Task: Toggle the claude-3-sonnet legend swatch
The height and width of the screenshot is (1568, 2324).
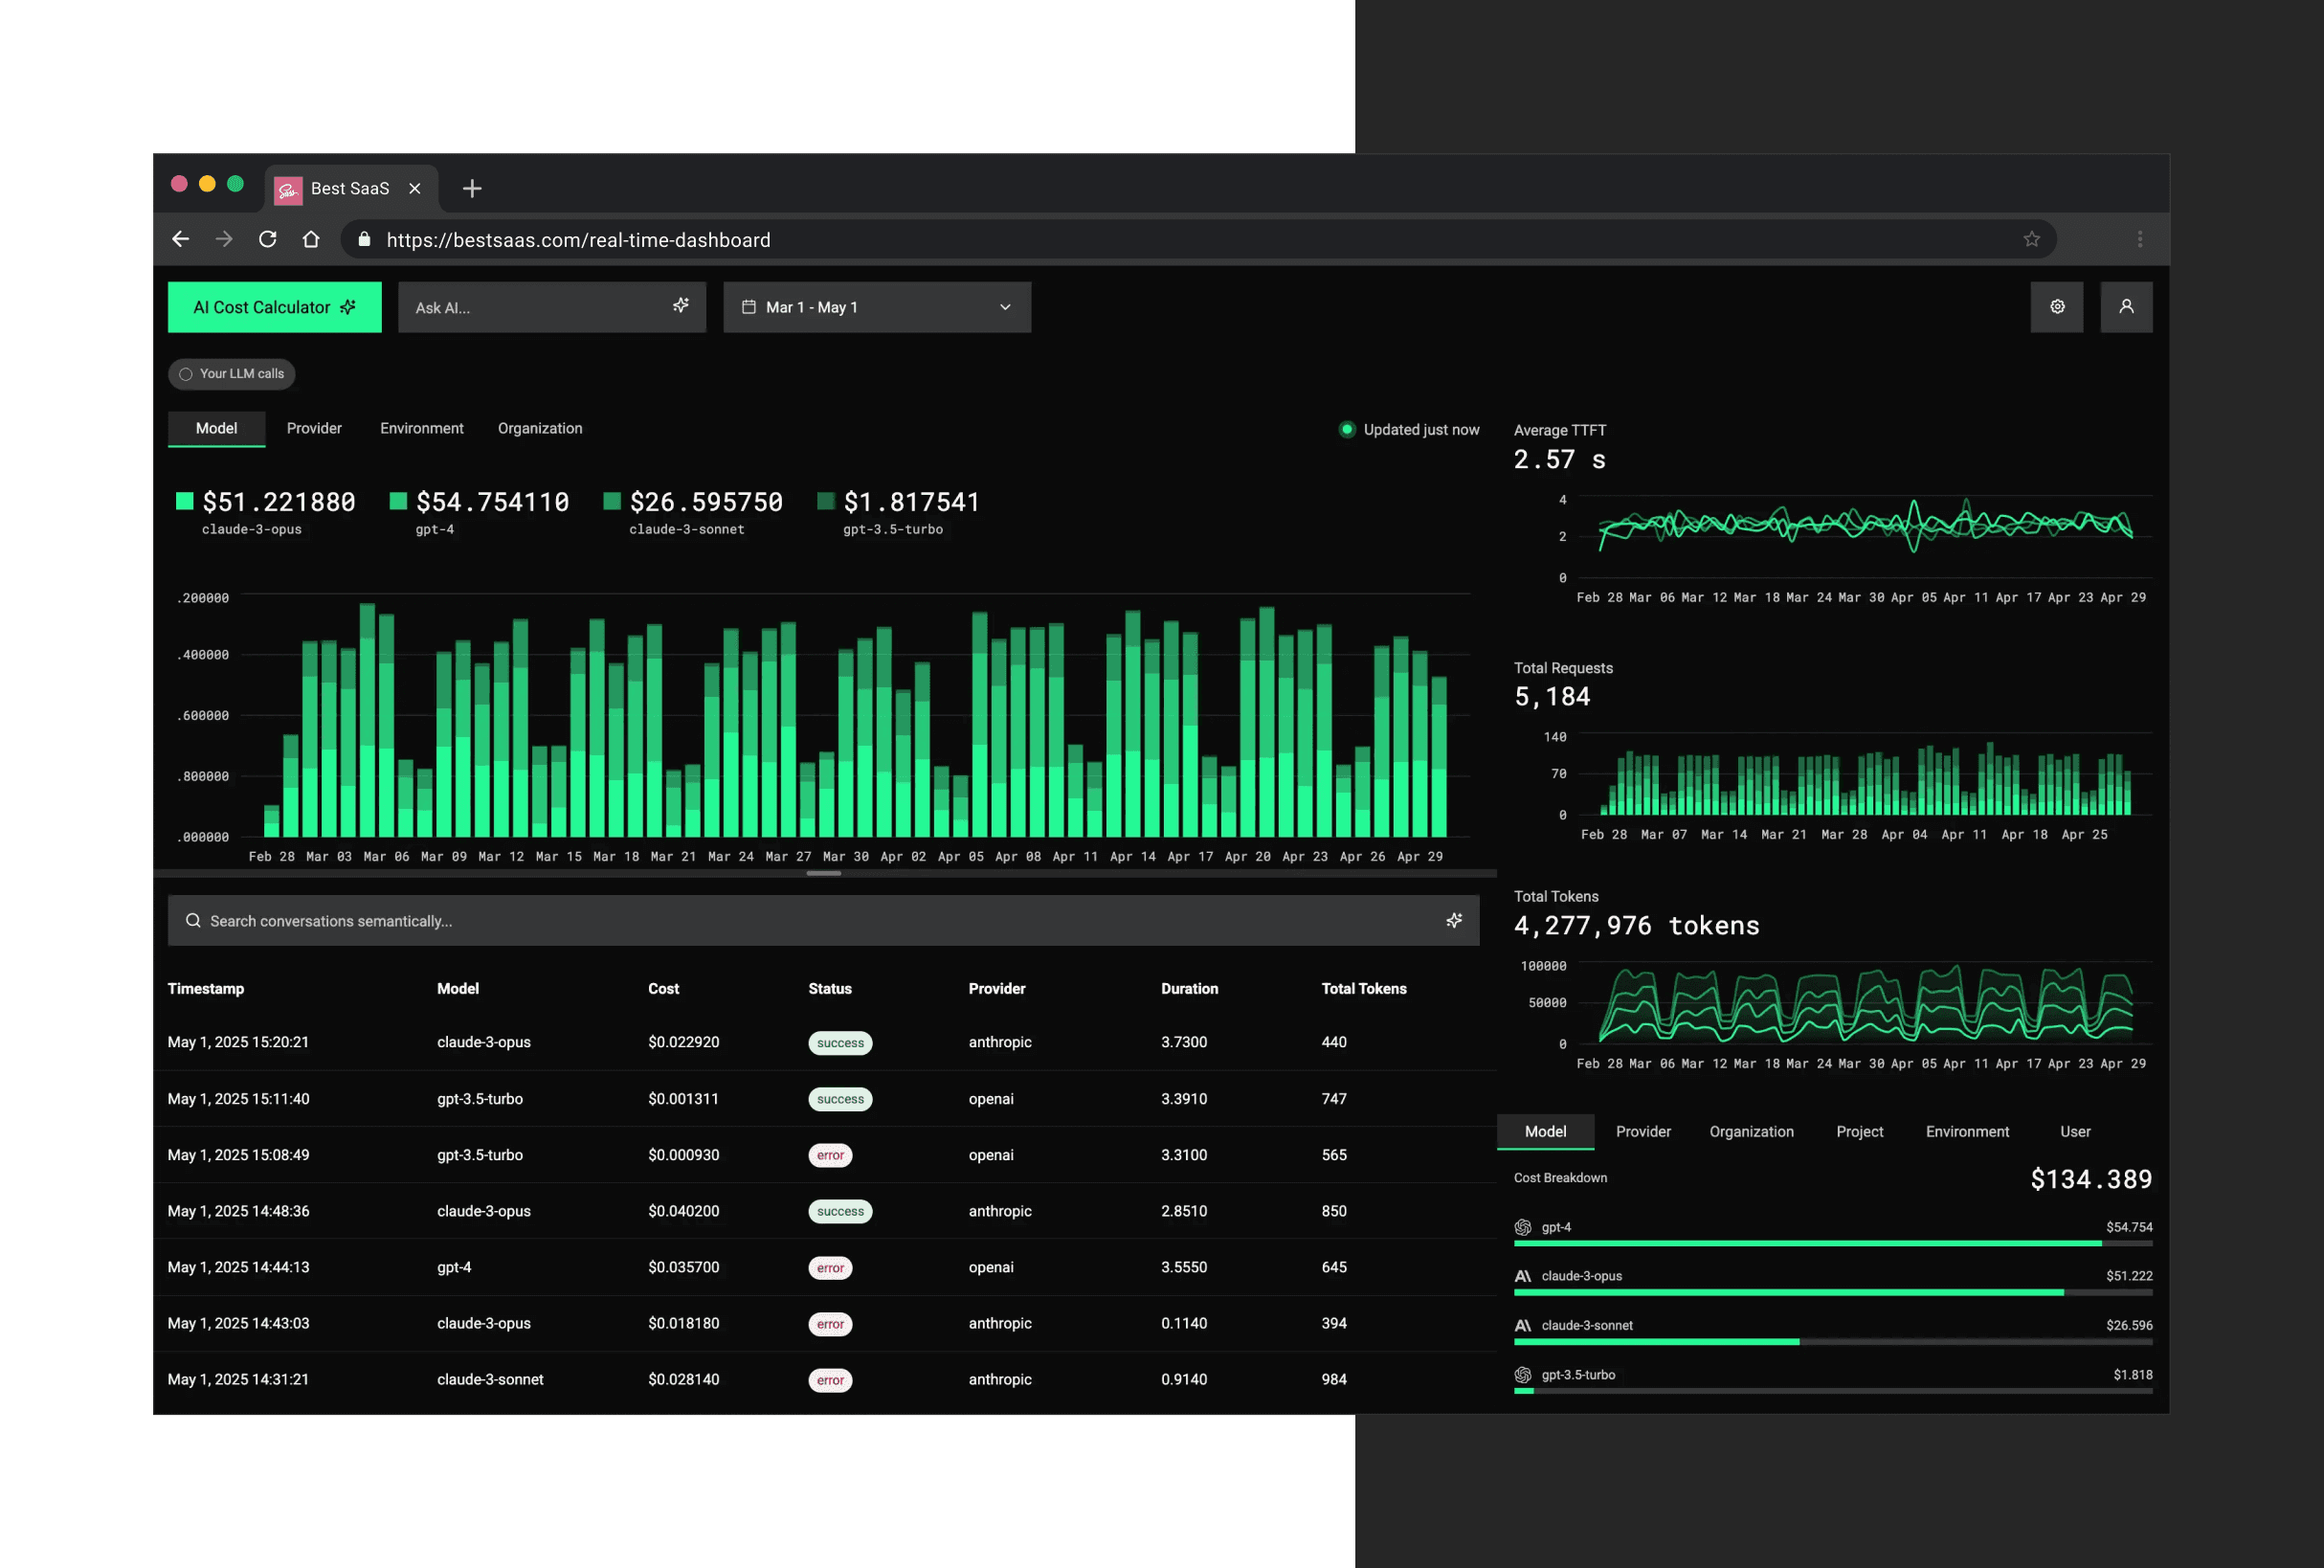Action: (x=611, y=501)
